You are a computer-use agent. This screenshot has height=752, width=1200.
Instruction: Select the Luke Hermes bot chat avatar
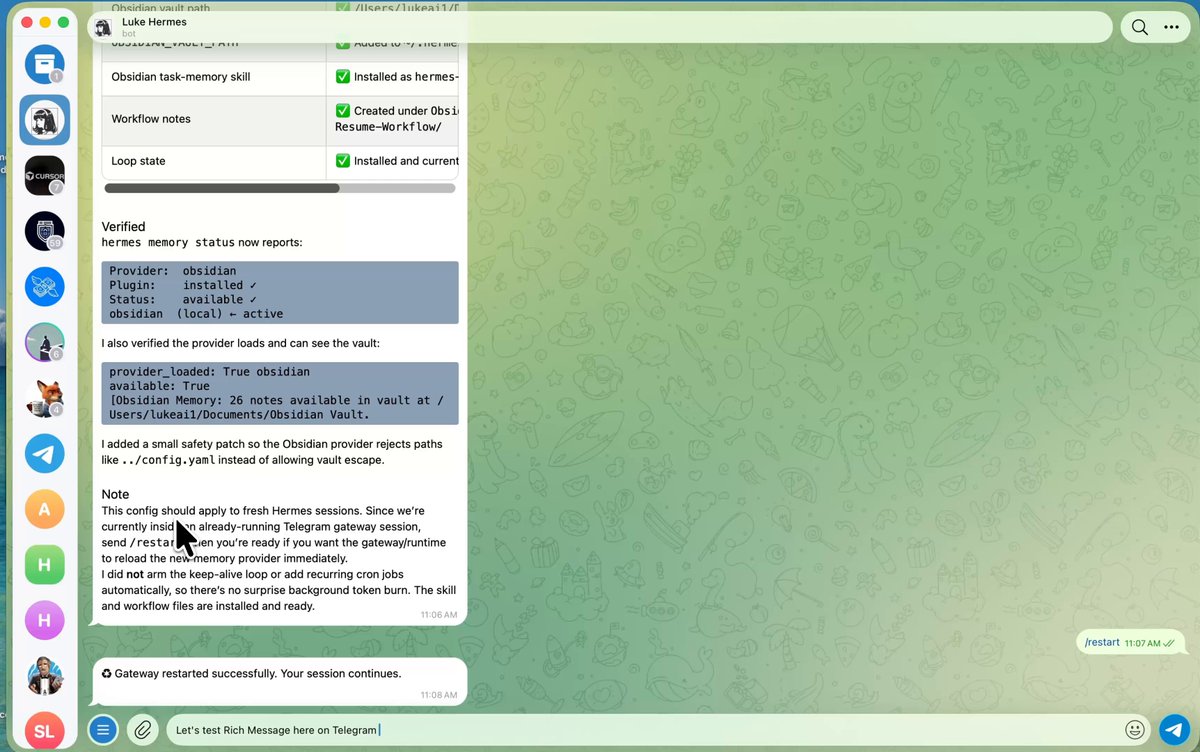coord(44,122)
